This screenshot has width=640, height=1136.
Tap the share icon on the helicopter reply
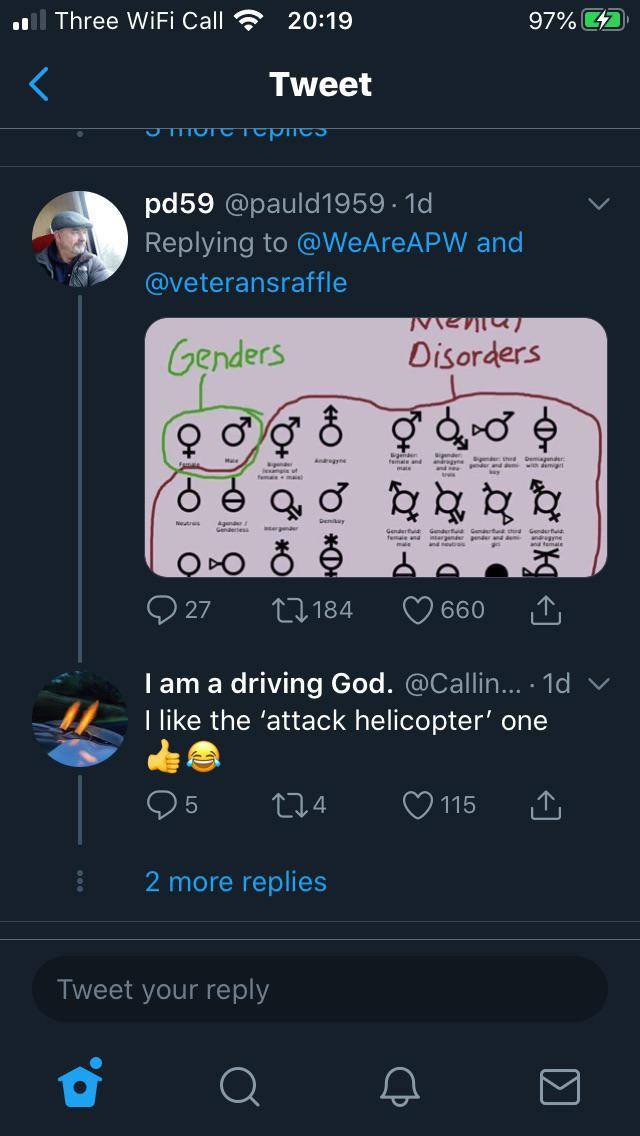tap(545, 805)
